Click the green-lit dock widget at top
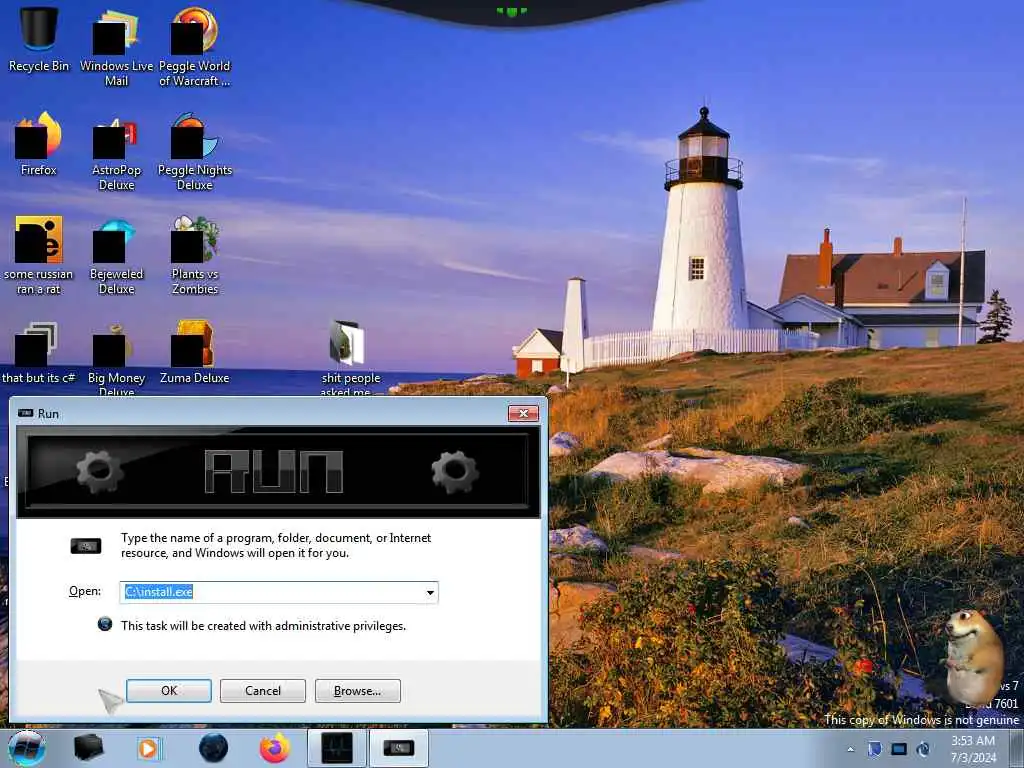 [511, 11]
